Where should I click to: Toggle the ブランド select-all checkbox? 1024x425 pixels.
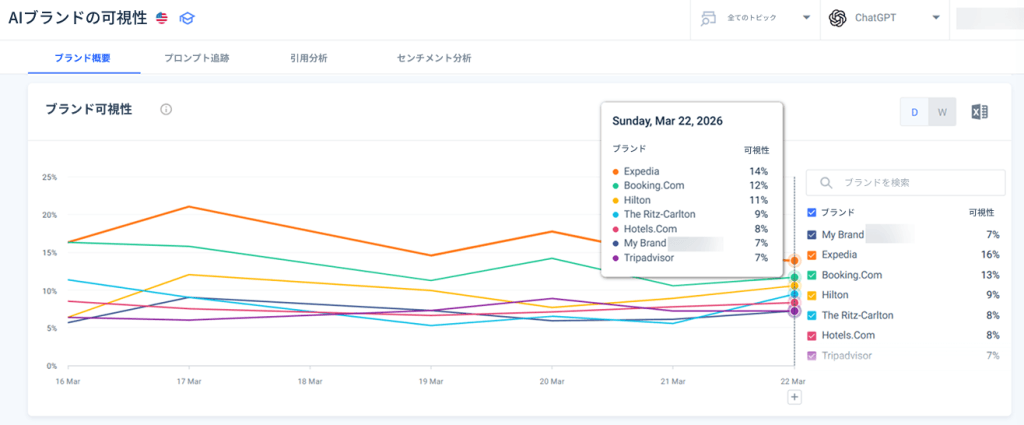[812, 212]
